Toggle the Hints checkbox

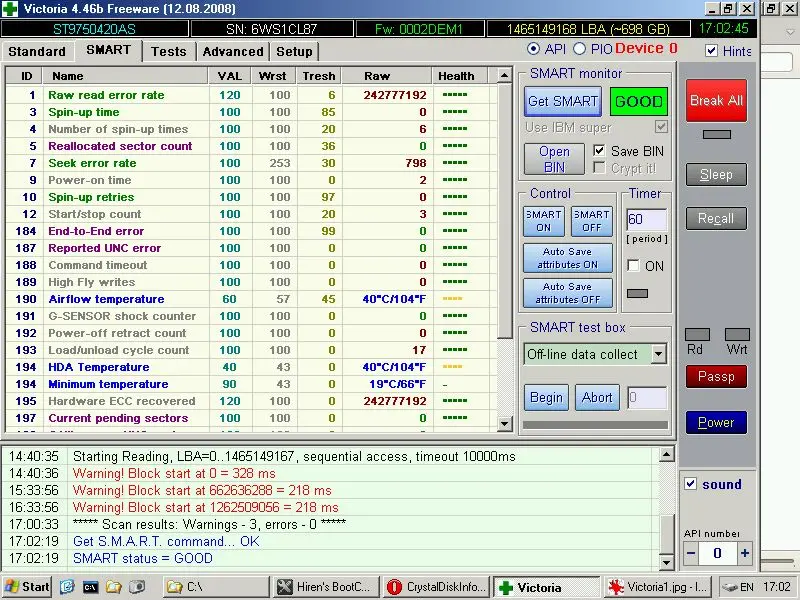coord(711,51)
